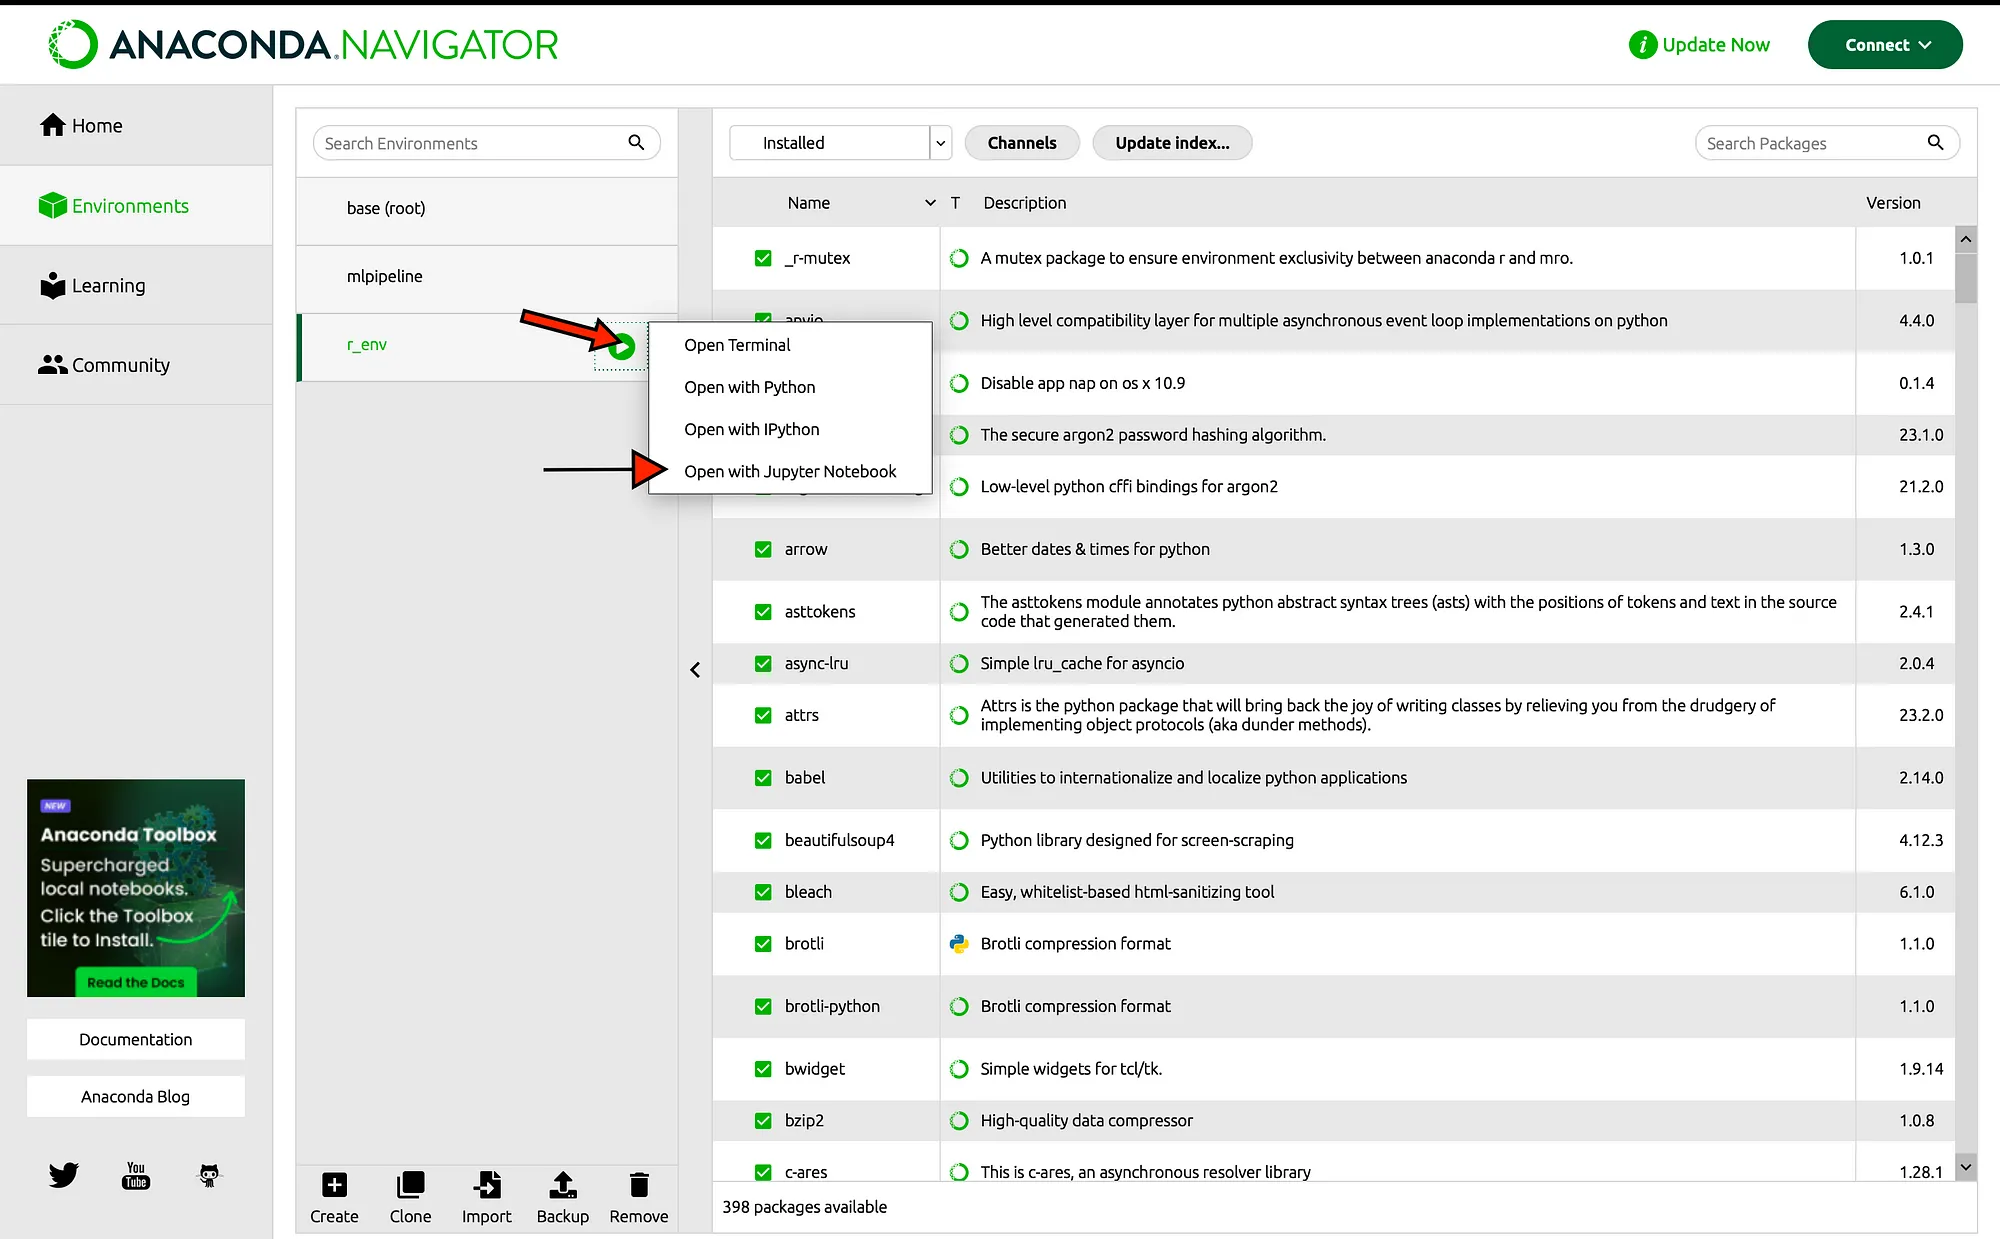Expand the Connect dropdown button

1885,45
